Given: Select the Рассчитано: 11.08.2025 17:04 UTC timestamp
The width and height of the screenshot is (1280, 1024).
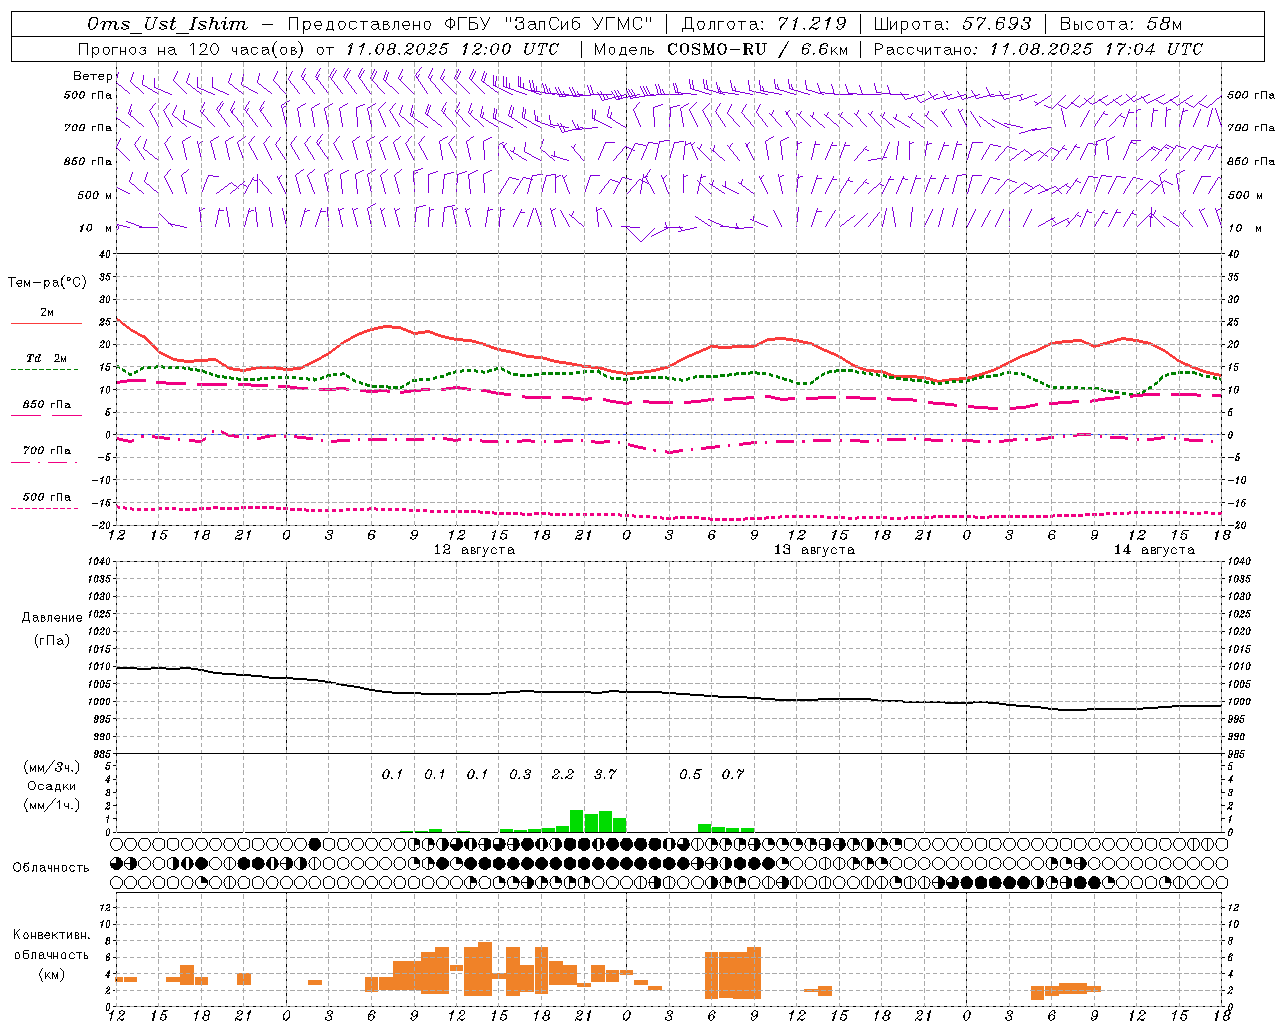Looking at the screenshot, I should point(1038,49).
